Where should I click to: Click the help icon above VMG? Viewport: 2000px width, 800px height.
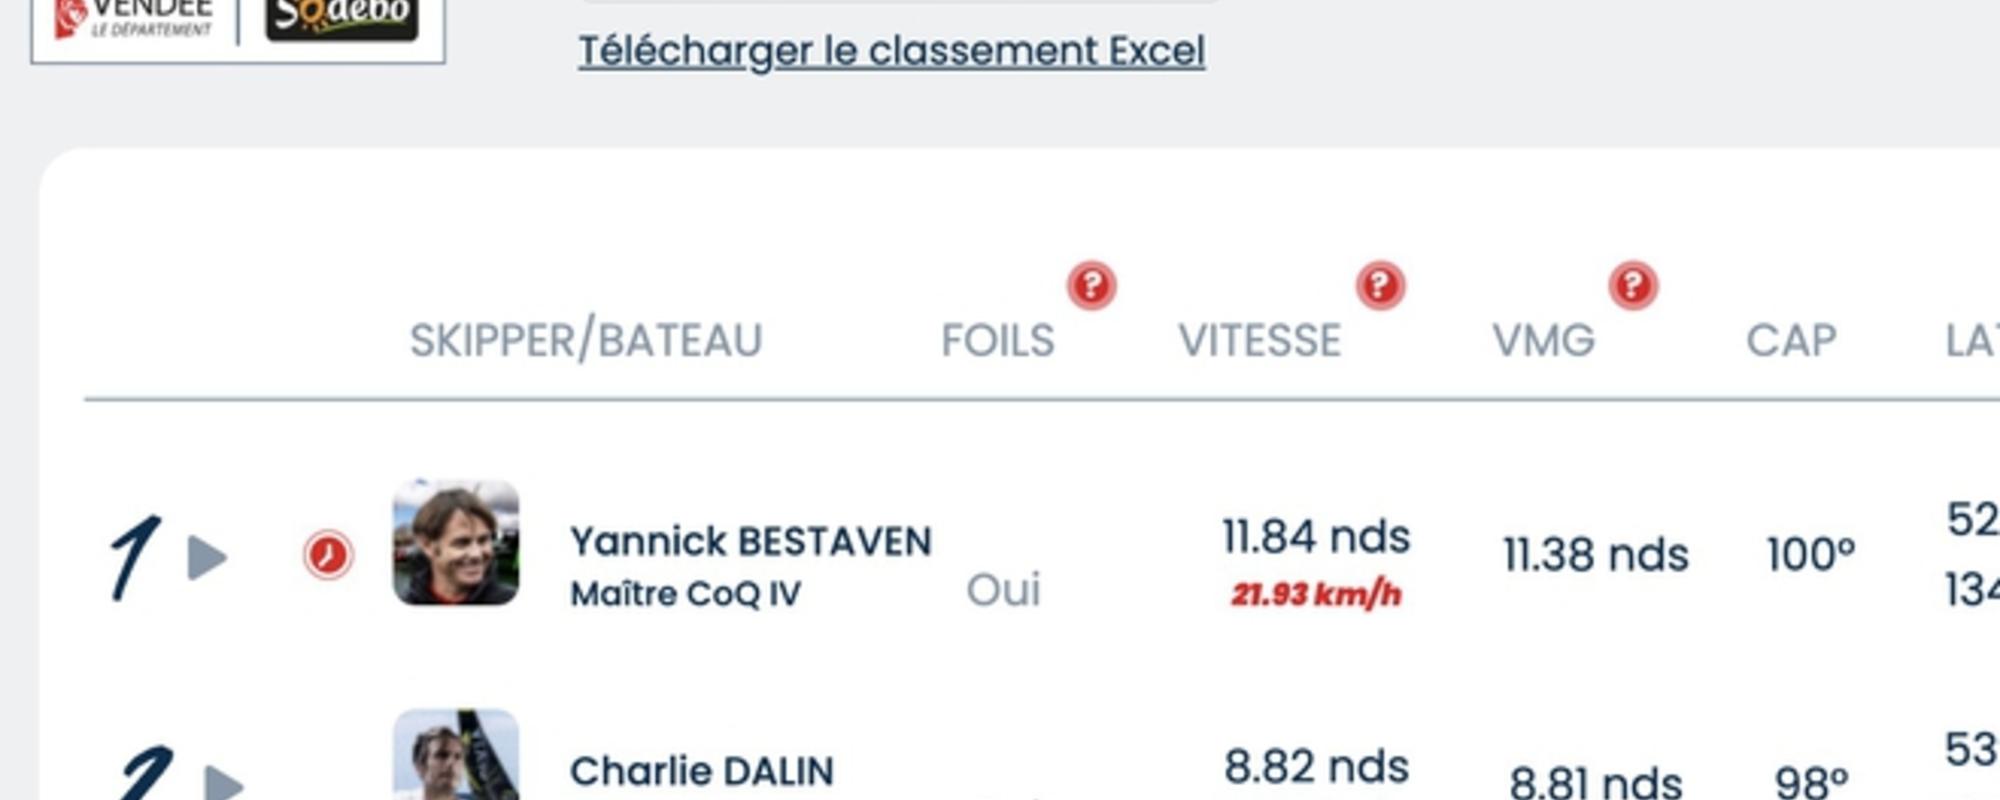click(1633, 286)
